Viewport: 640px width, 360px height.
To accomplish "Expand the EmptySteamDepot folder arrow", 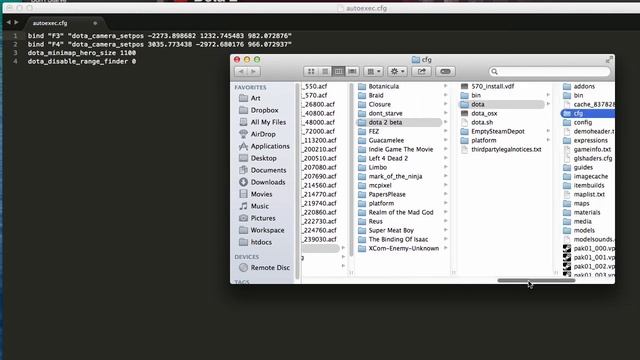I will 548,131.
